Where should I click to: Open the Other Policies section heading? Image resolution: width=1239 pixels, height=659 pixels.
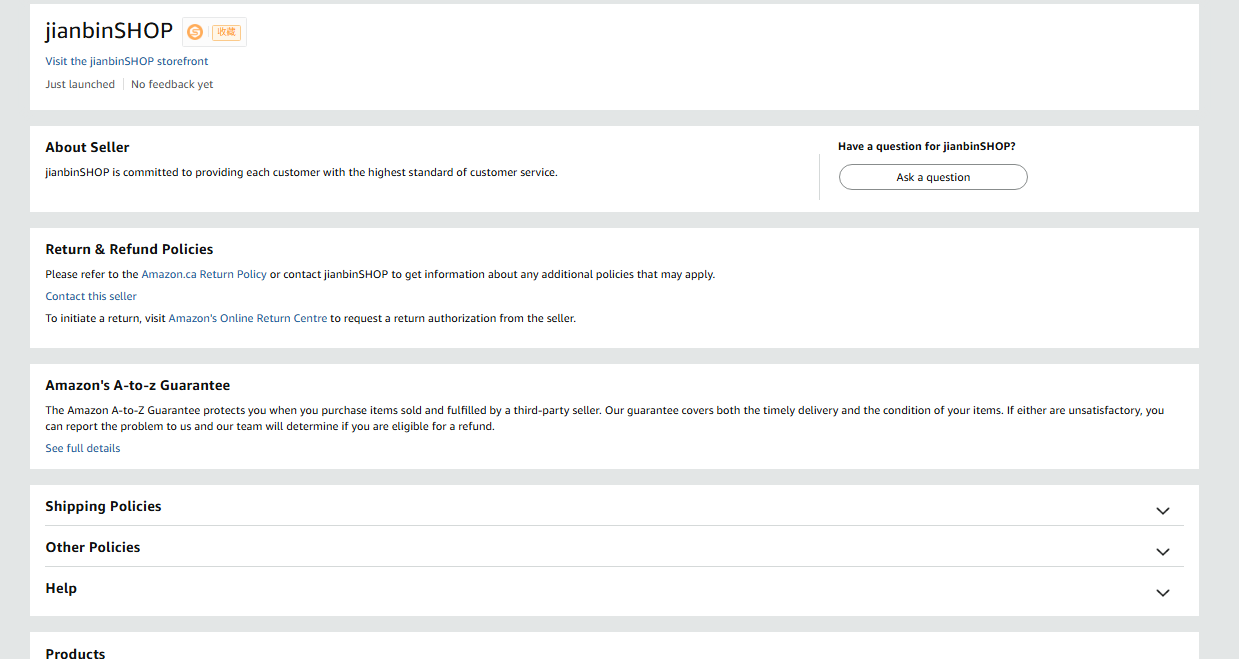click(93, 547)
